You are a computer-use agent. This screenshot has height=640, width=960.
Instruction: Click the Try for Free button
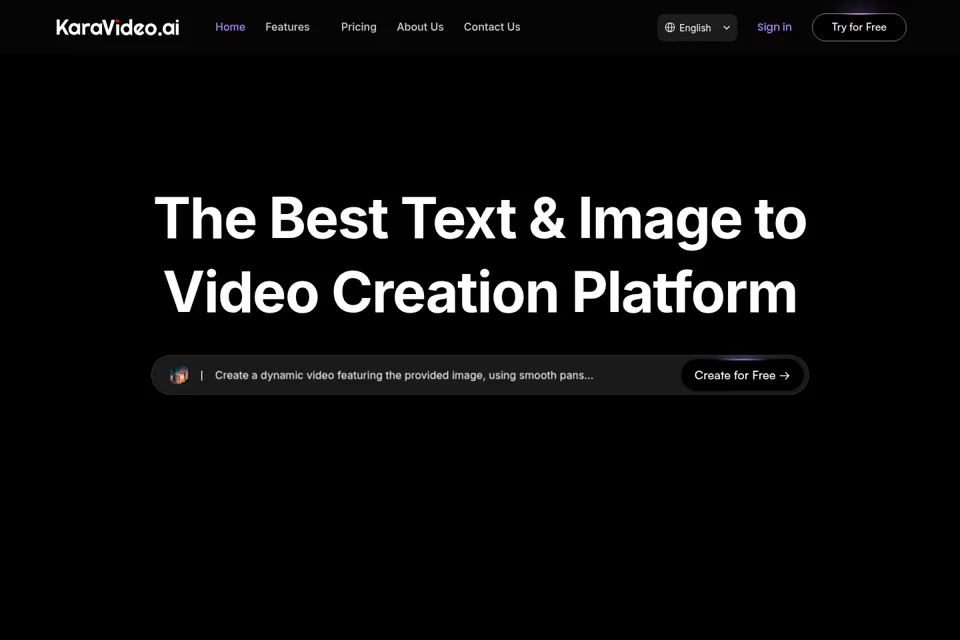point(859,28)
